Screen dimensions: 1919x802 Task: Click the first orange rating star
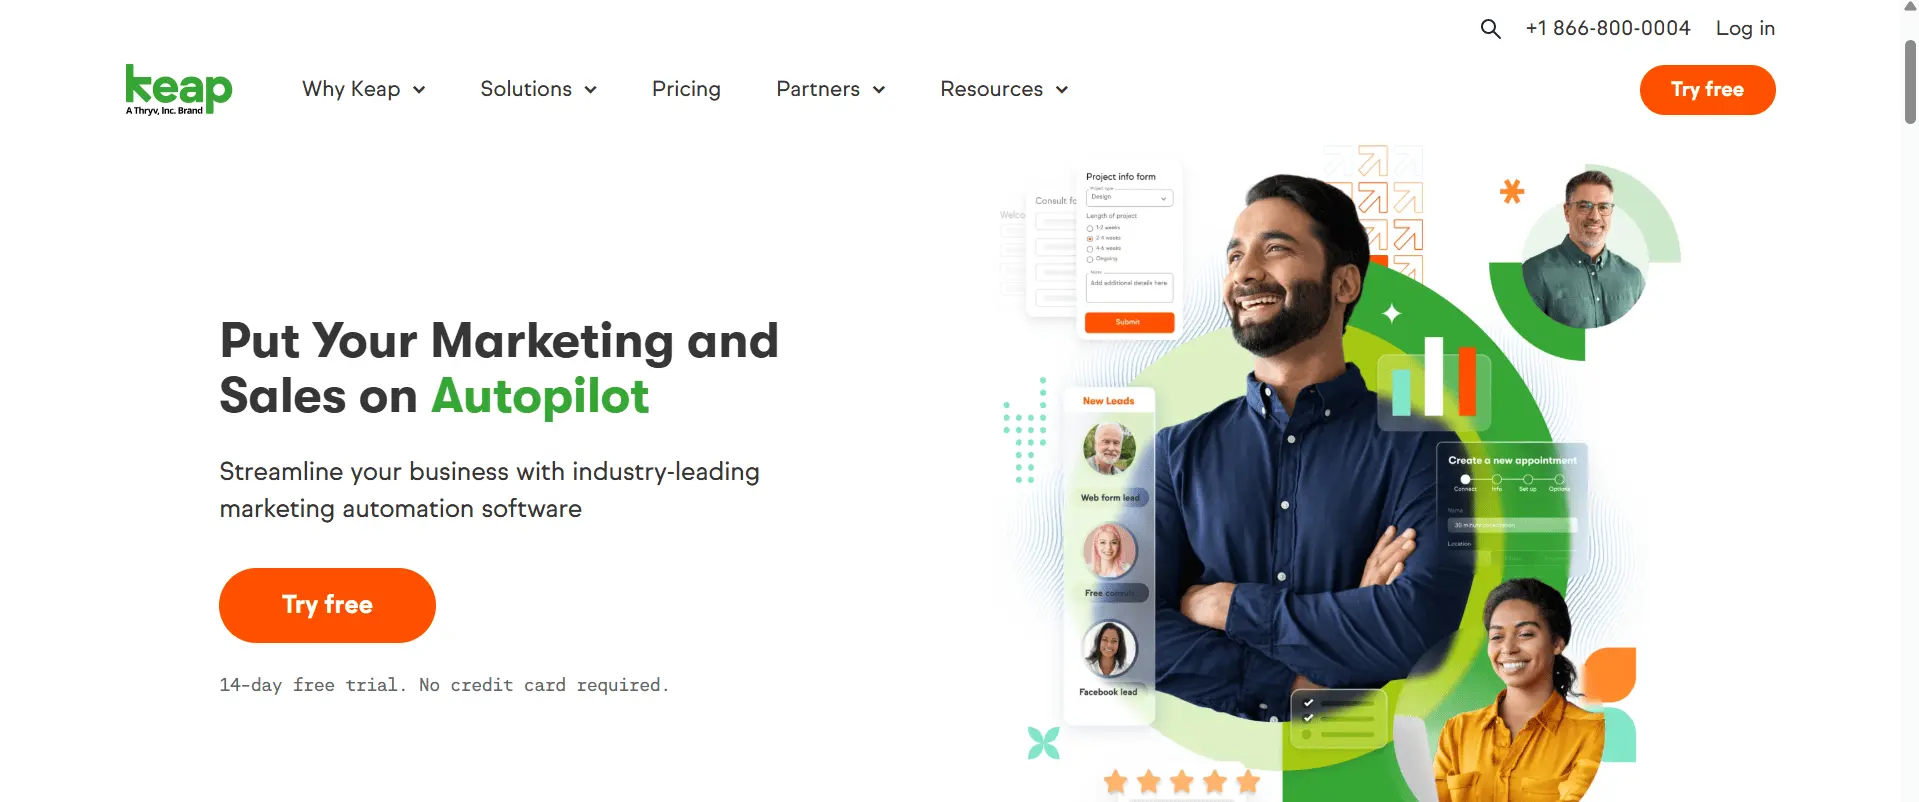coord(1116,781)
